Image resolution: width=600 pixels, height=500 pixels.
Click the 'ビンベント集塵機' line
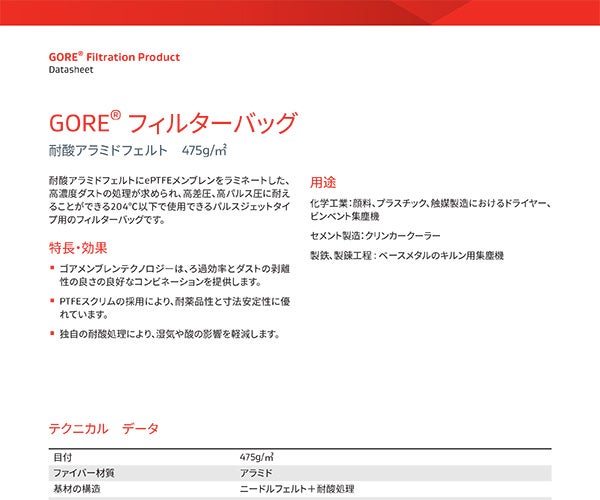click(x=344, y=216)
